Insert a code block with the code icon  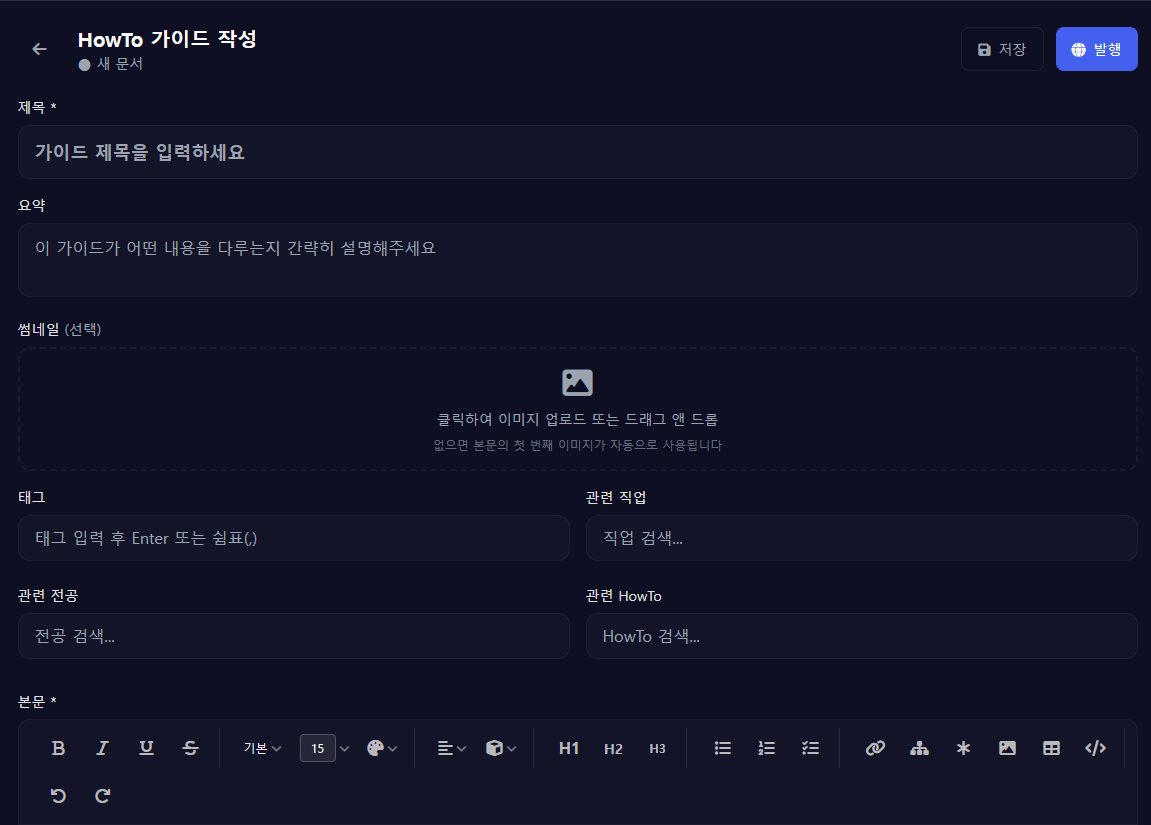(x=1095, y=748)
